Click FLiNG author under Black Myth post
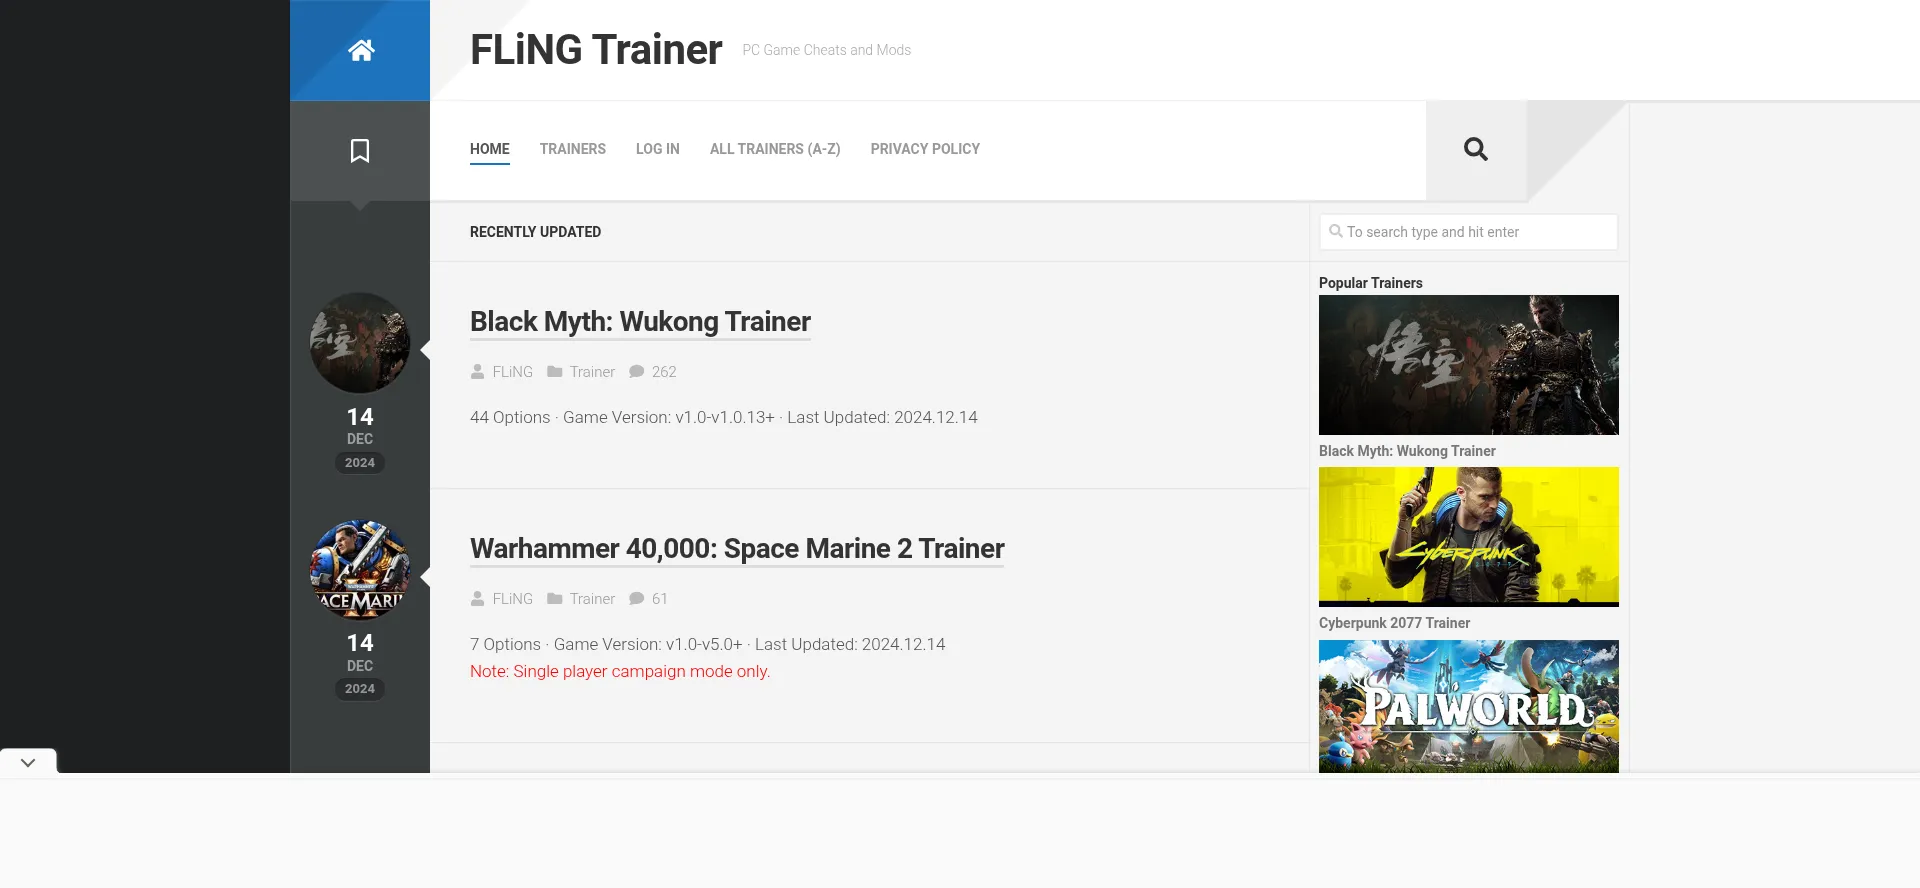This screenshot has width=1920, height=888. point(513,372)
